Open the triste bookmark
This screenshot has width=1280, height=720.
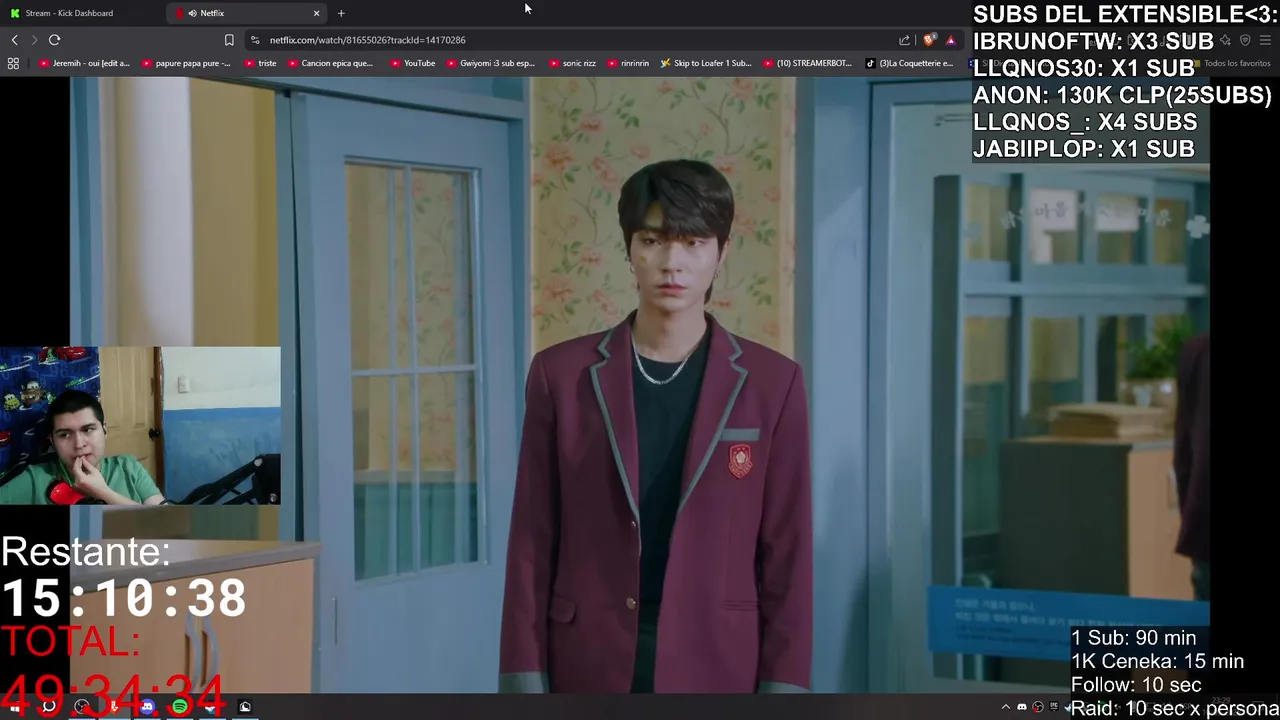(x=260, y=63)
